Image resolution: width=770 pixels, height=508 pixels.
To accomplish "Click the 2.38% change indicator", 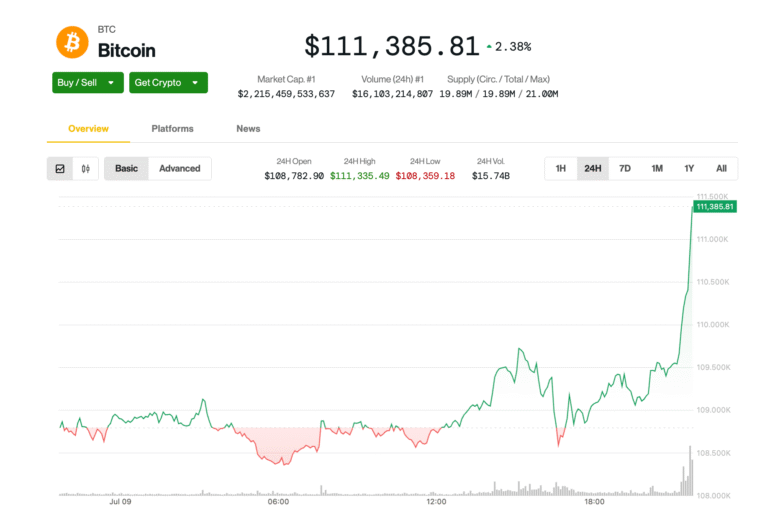I will click(509, 47).
